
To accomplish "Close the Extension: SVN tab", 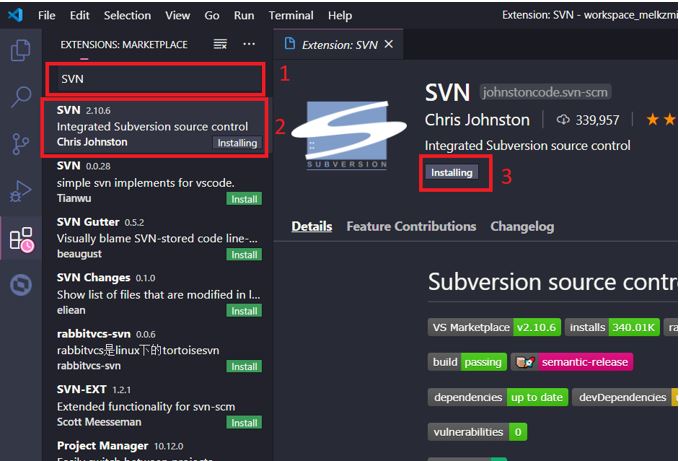I will point(389,44).
